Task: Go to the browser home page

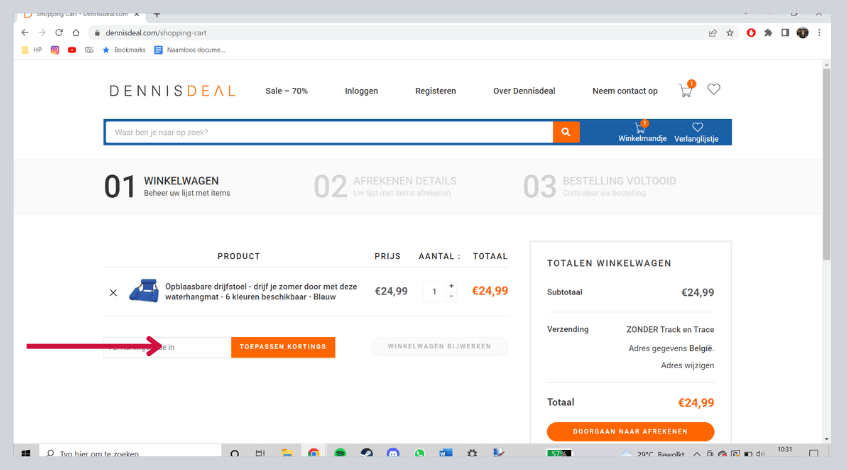Action: 76,32
